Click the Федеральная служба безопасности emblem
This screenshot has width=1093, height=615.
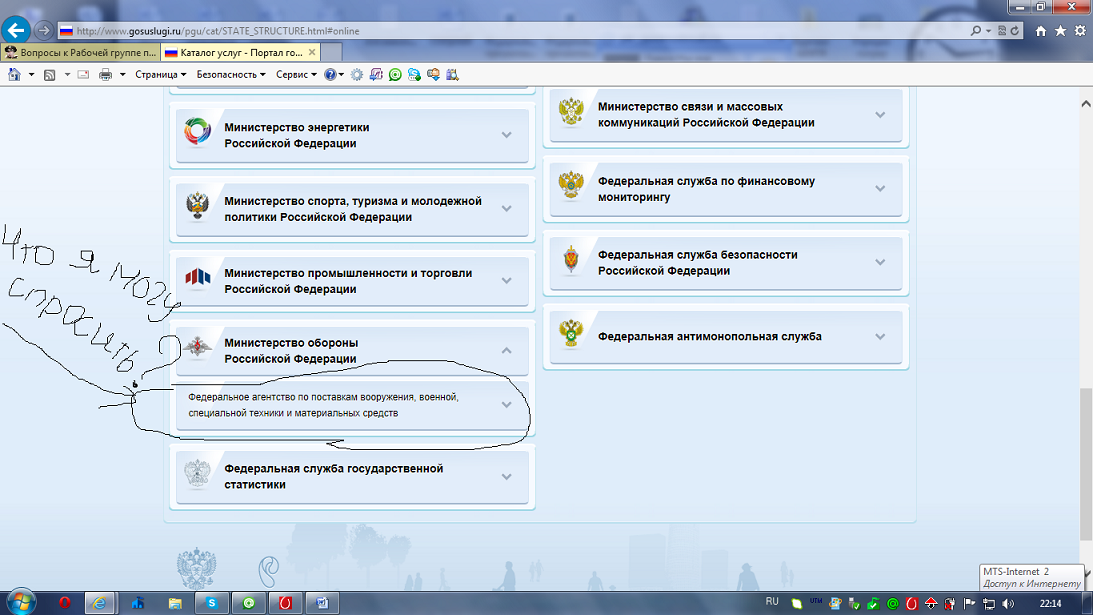[x=571, y=259]
